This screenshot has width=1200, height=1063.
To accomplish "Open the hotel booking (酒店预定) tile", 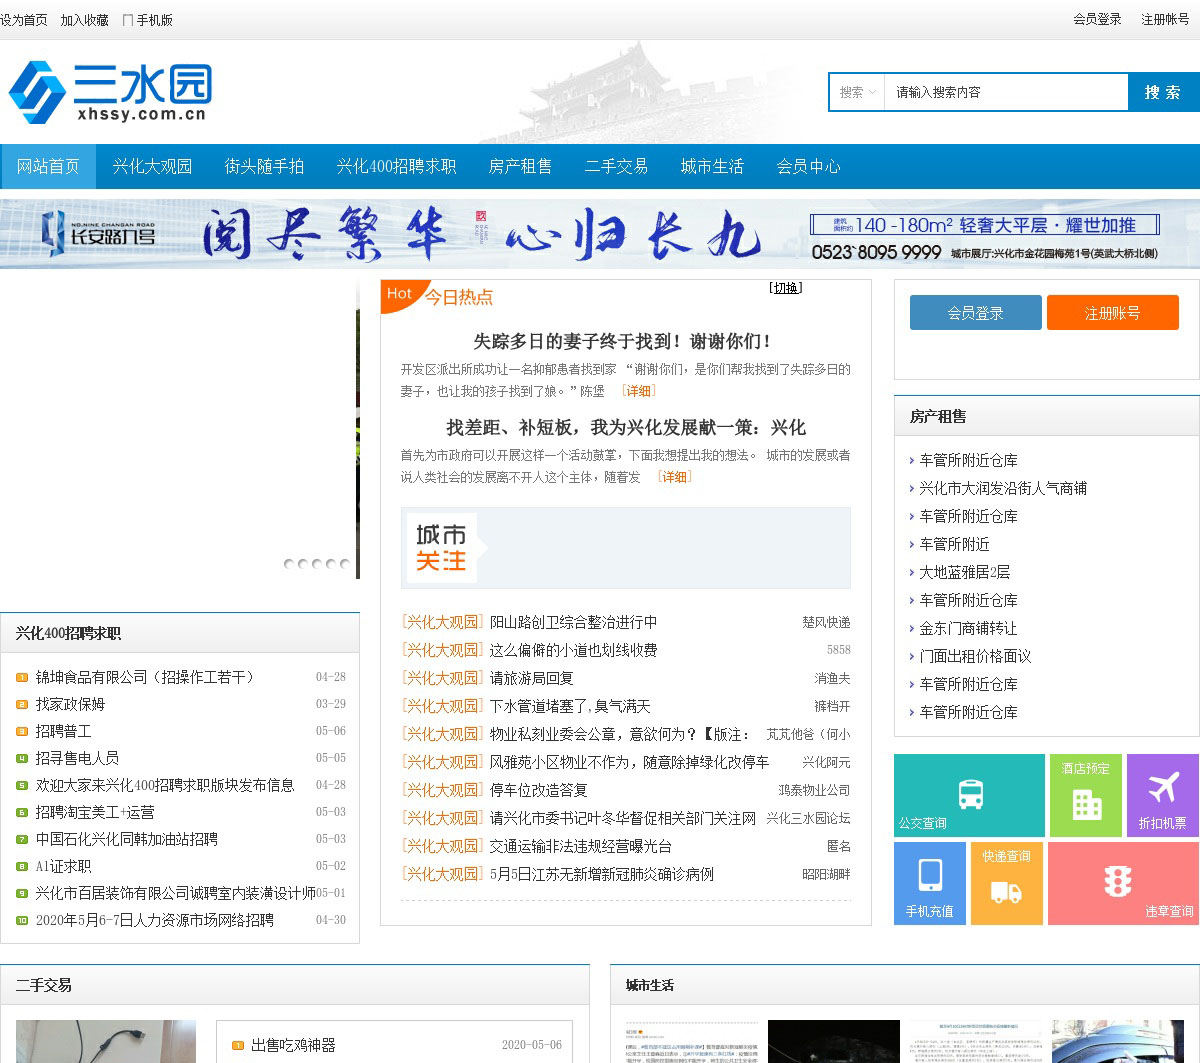I will 1086,795.
